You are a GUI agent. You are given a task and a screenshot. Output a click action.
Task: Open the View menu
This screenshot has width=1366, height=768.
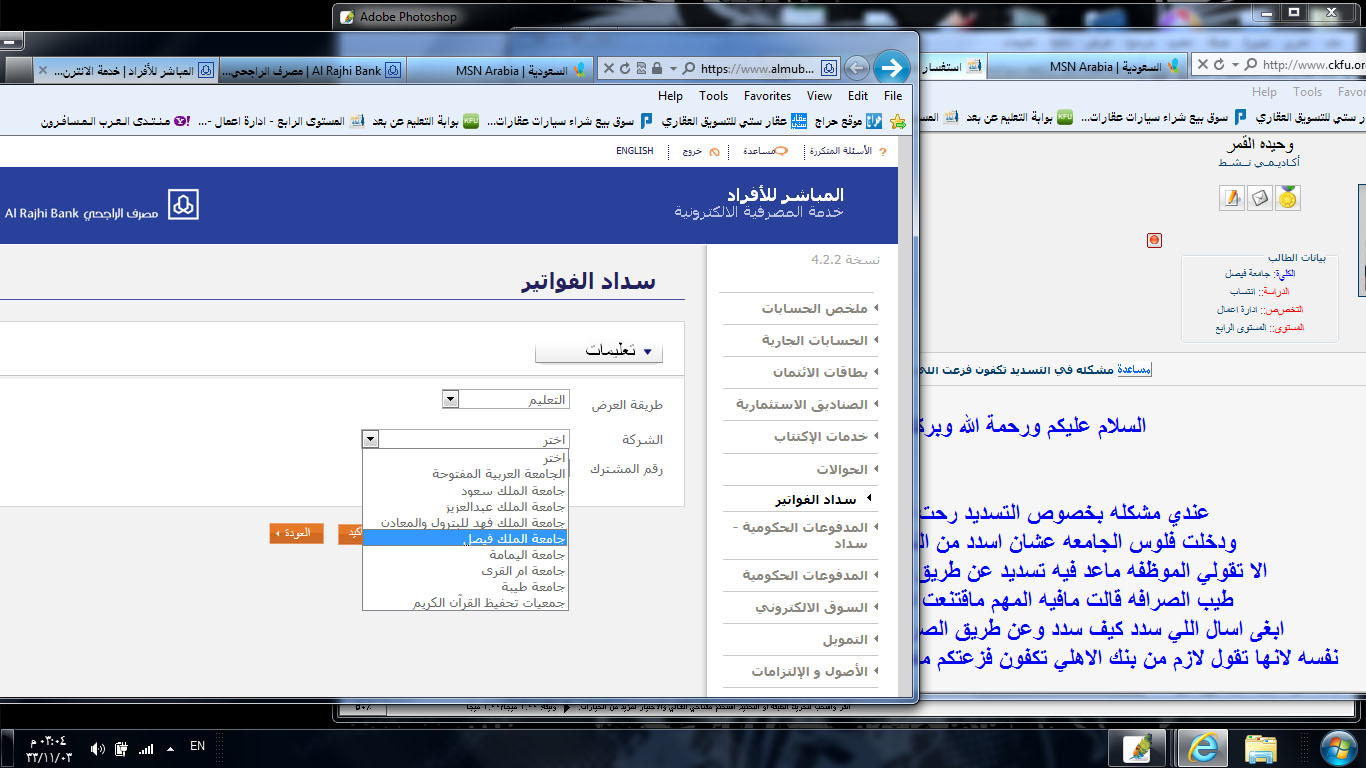point(819,96)
